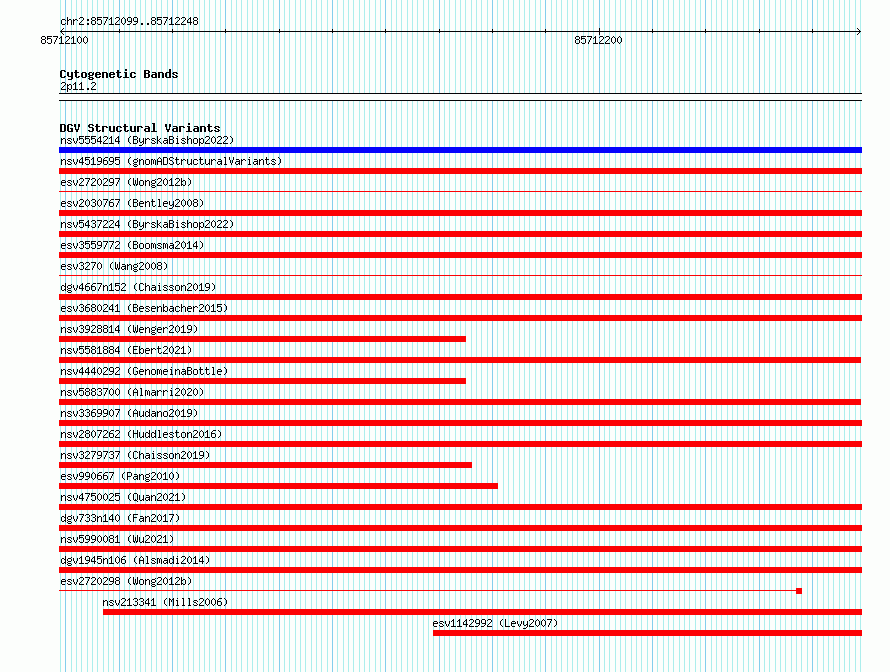890x672 pixels.
Task: Select nsv3369907 (Audano2019) label
Action: (129, 413)
